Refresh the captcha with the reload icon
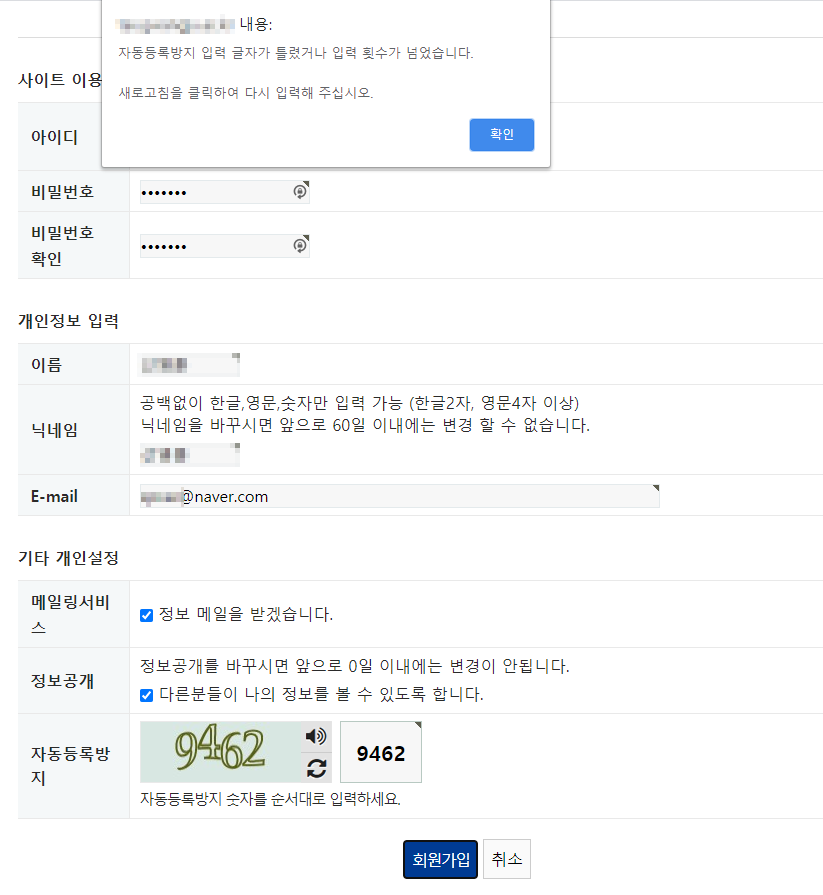 (316, 768)
